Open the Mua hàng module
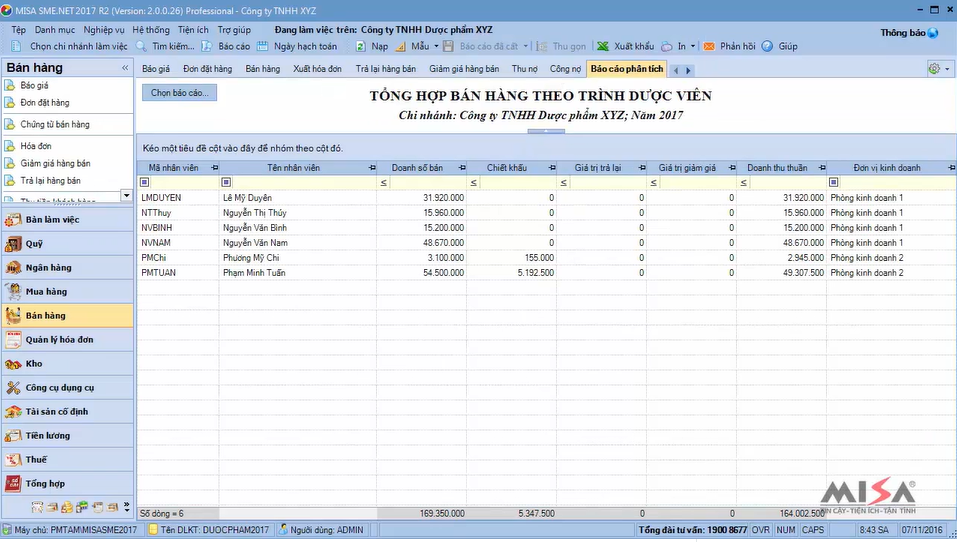This screenshot has width=957, height=542. (x=67, y=292)
